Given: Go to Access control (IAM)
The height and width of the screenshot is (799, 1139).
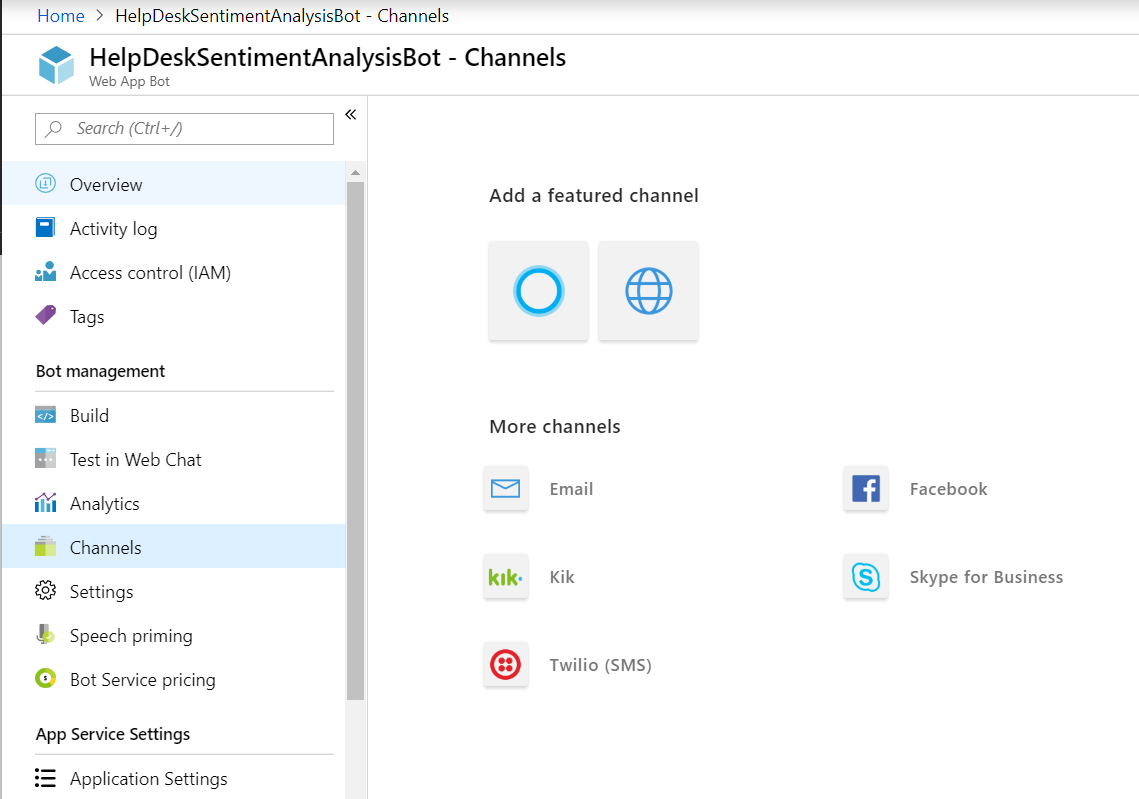Looking at the screenshot, I should [150, 273].
